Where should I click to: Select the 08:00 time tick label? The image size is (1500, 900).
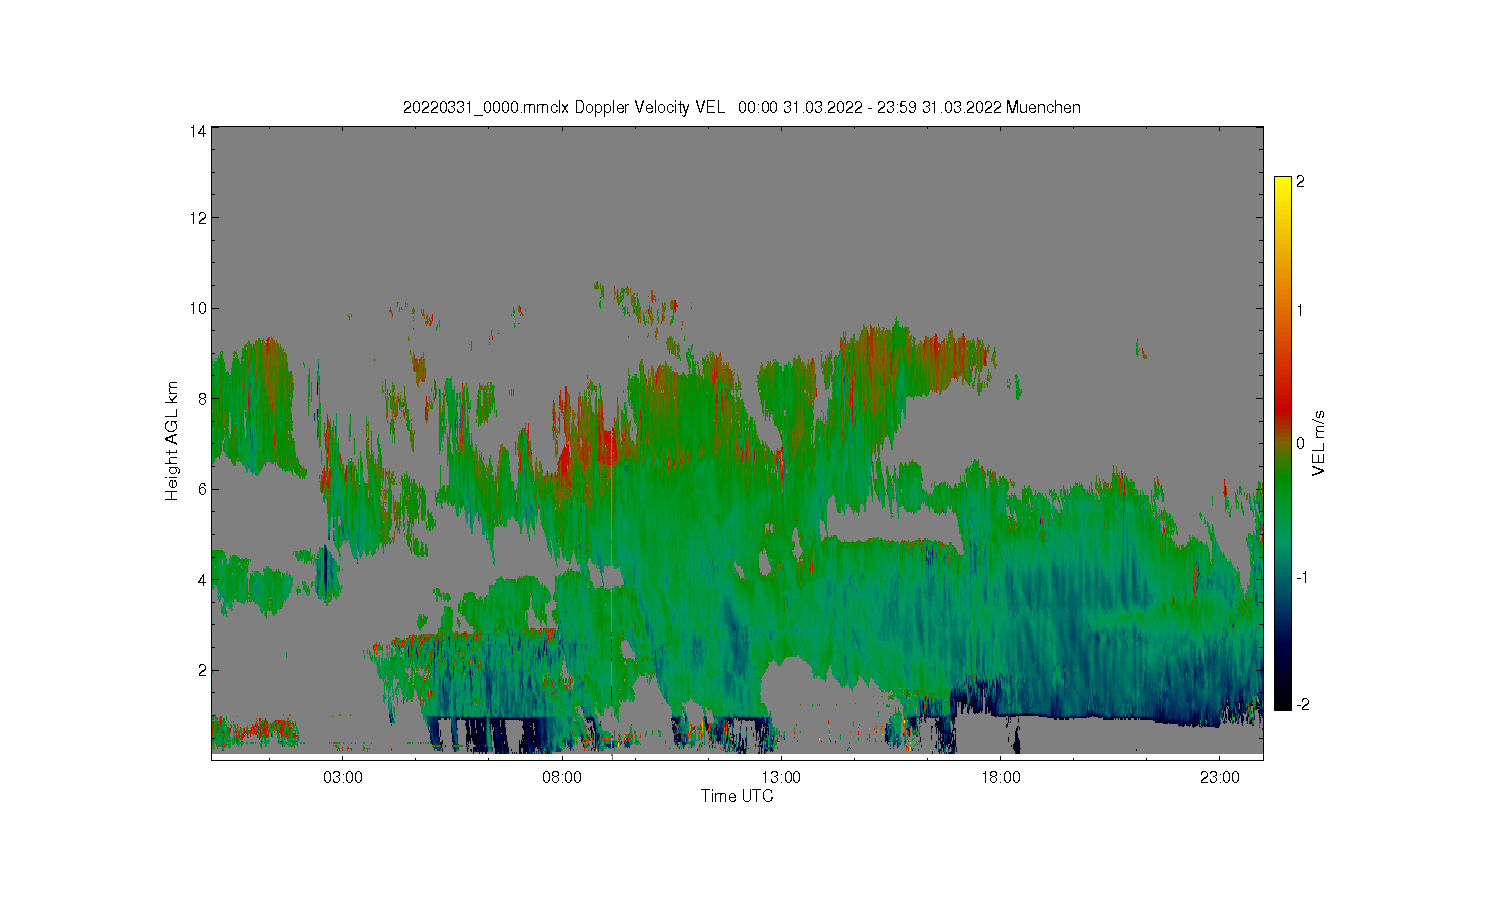[562, 777]
